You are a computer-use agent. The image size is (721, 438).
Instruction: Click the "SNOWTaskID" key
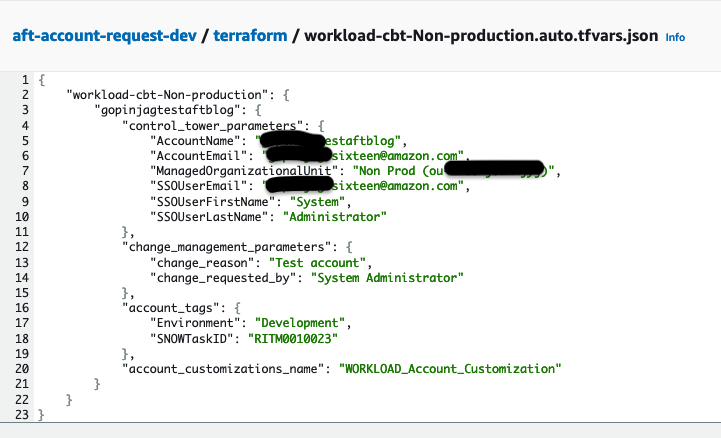191,339
